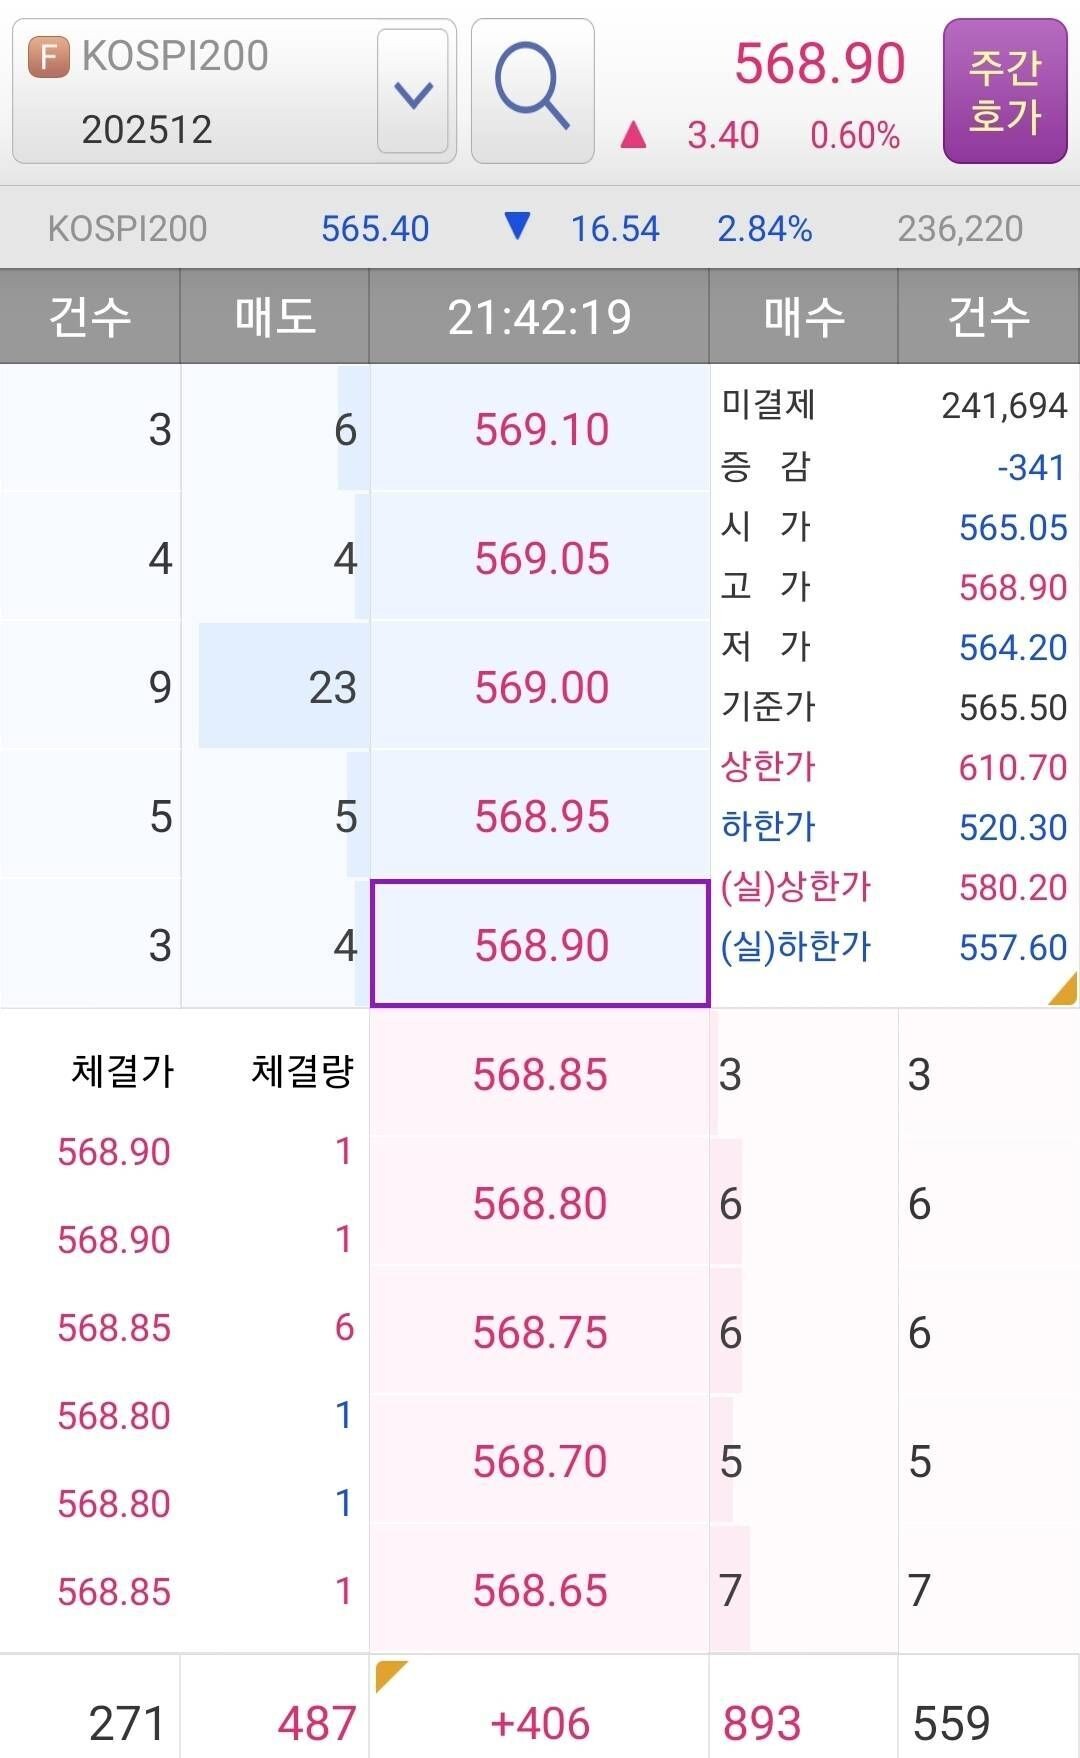The height and width of the screenshot is (1758, 1080).
Task: Toggle the 569.00 ask price row
Action: [x=538, y=687]
